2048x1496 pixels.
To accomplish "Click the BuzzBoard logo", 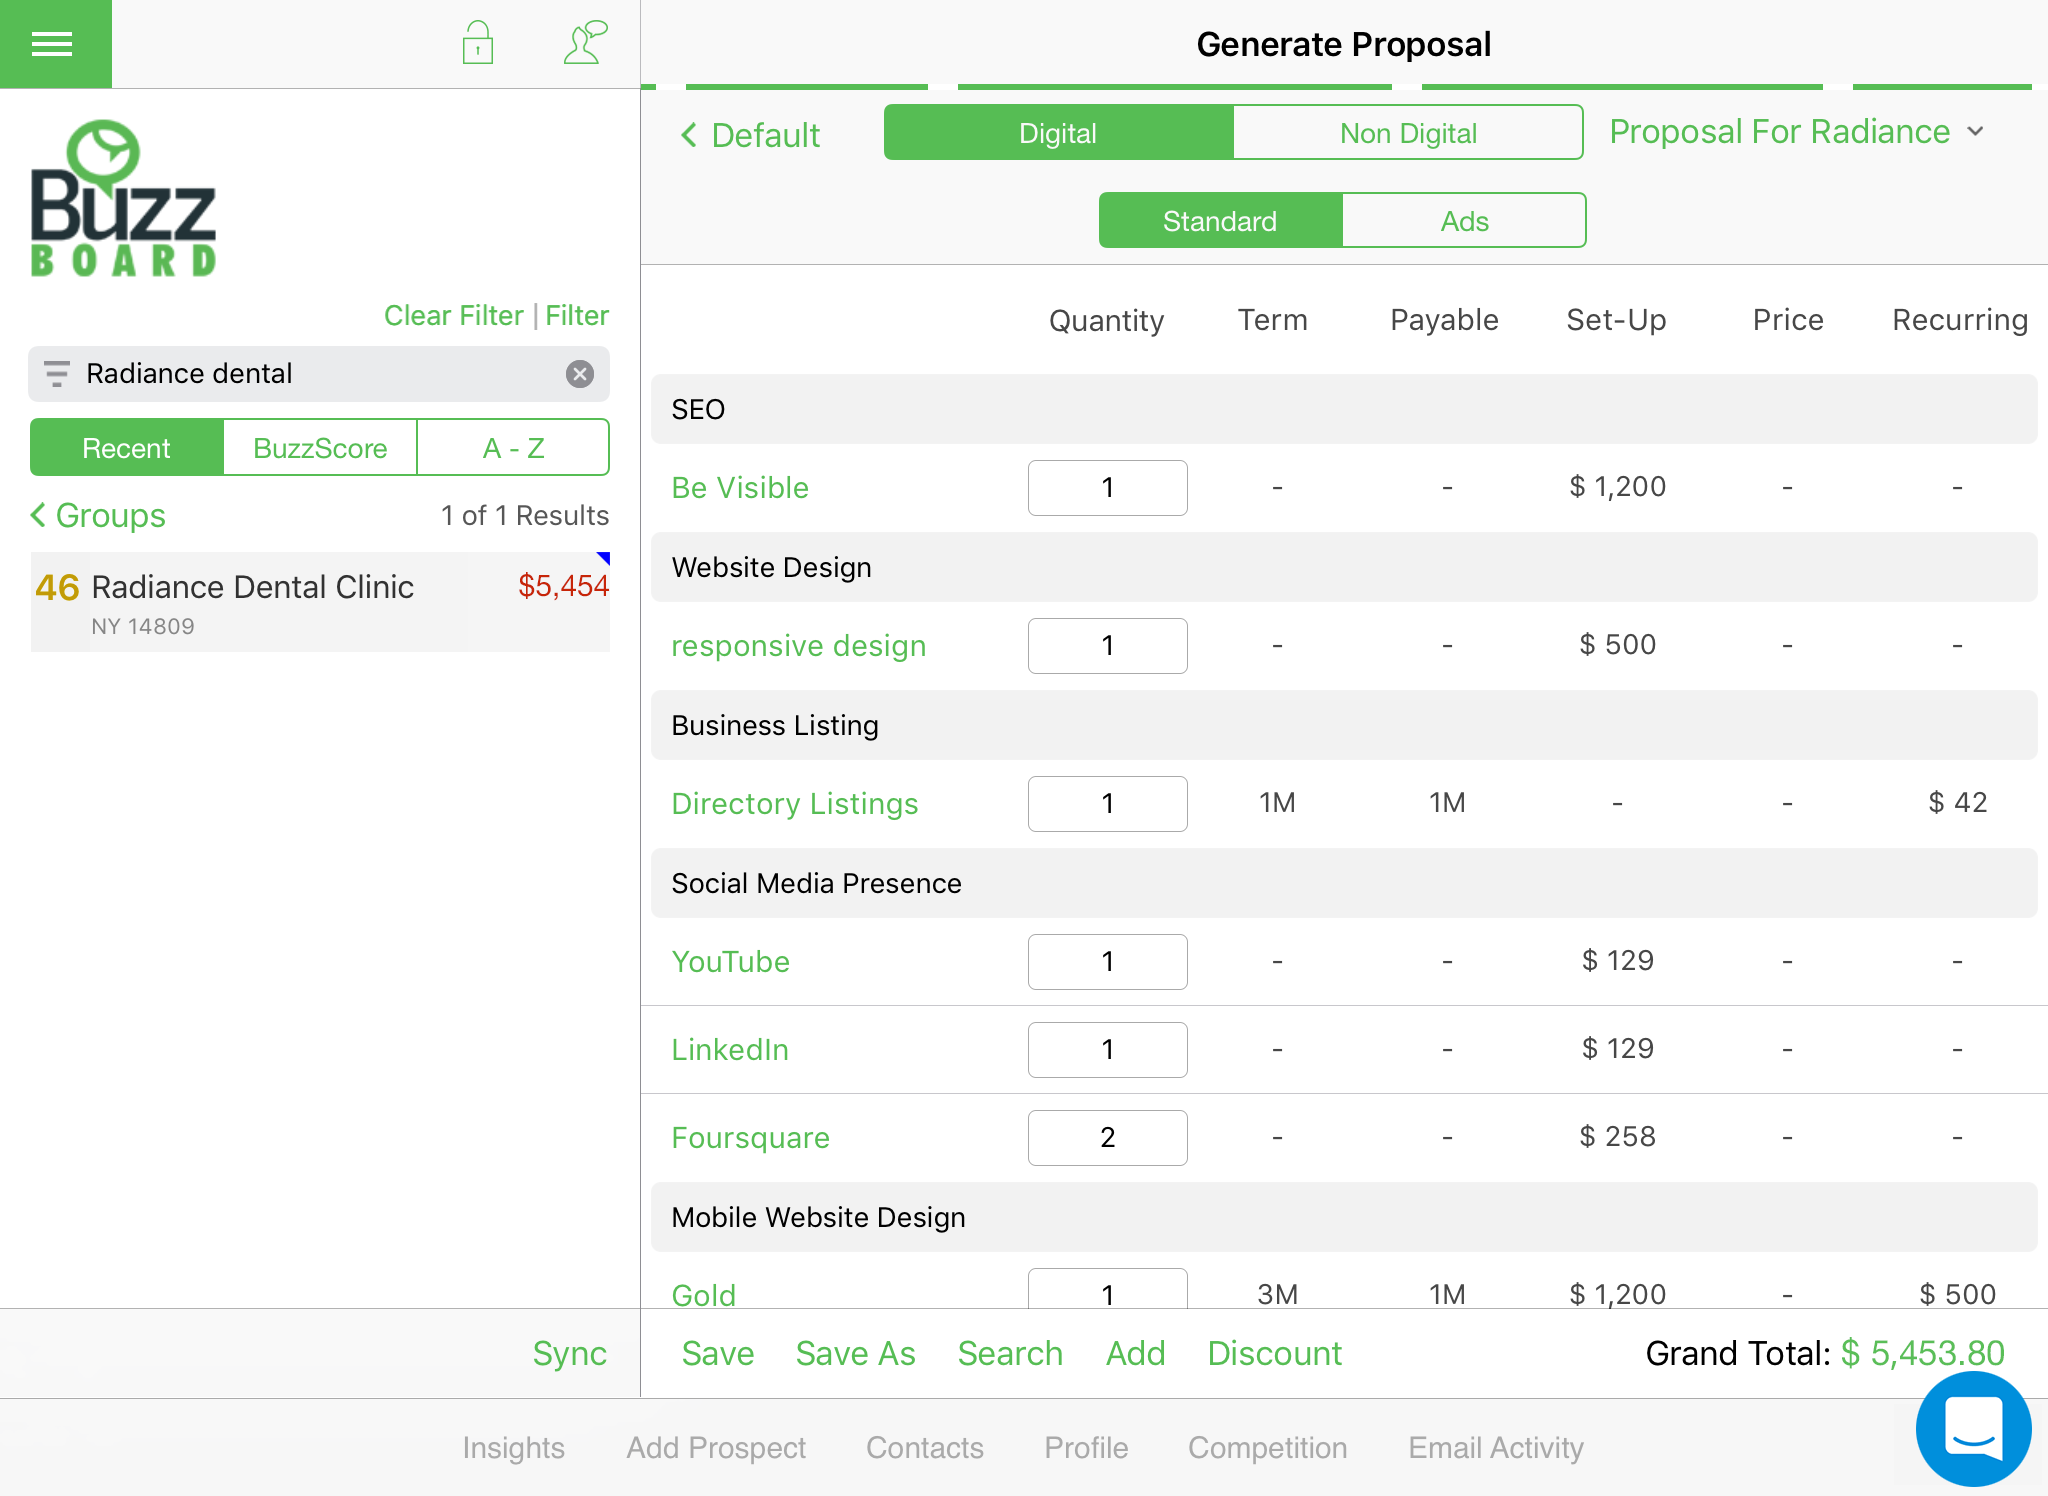I will click(x=123, y=196).
